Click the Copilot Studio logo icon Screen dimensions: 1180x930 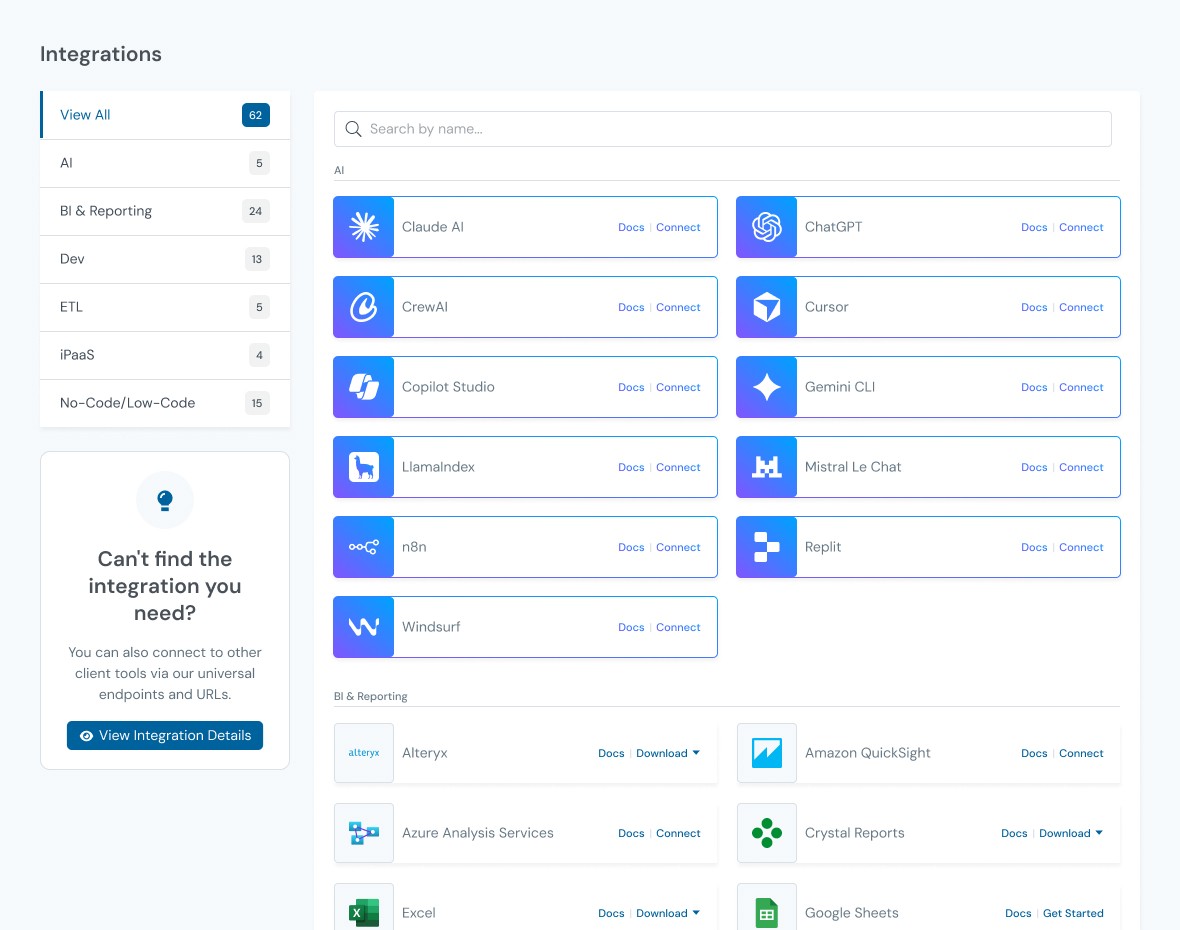[x=363, y=387]
